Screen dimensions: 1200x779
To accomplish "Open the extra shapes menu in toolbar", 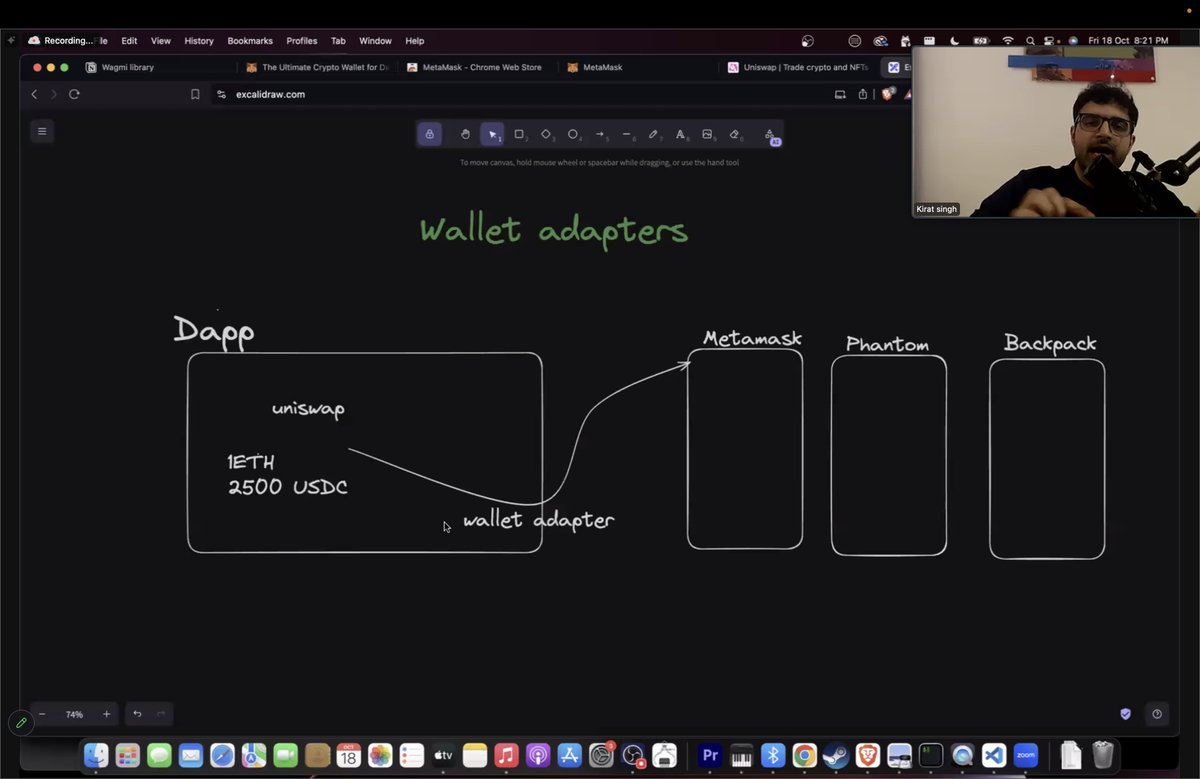I will point(770,134).
